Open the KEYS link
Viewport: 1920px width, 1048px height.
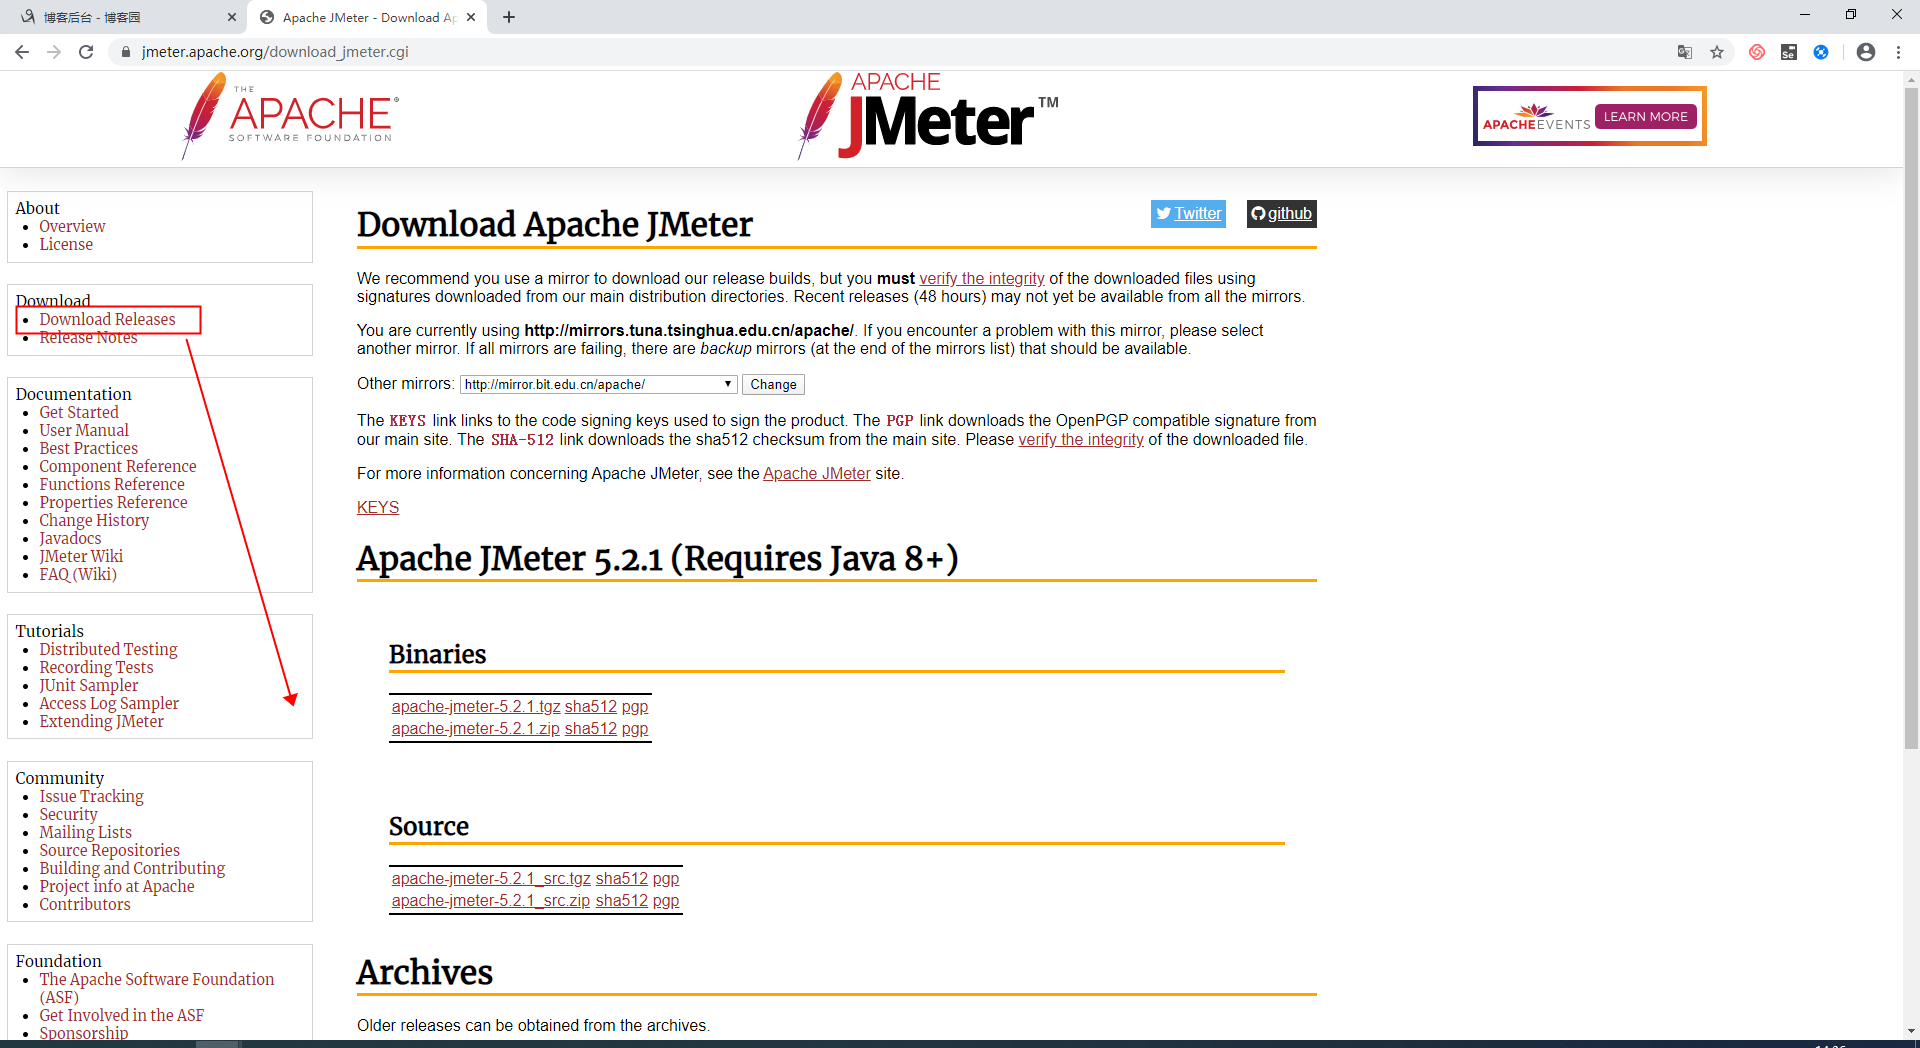tap(378, 507)
